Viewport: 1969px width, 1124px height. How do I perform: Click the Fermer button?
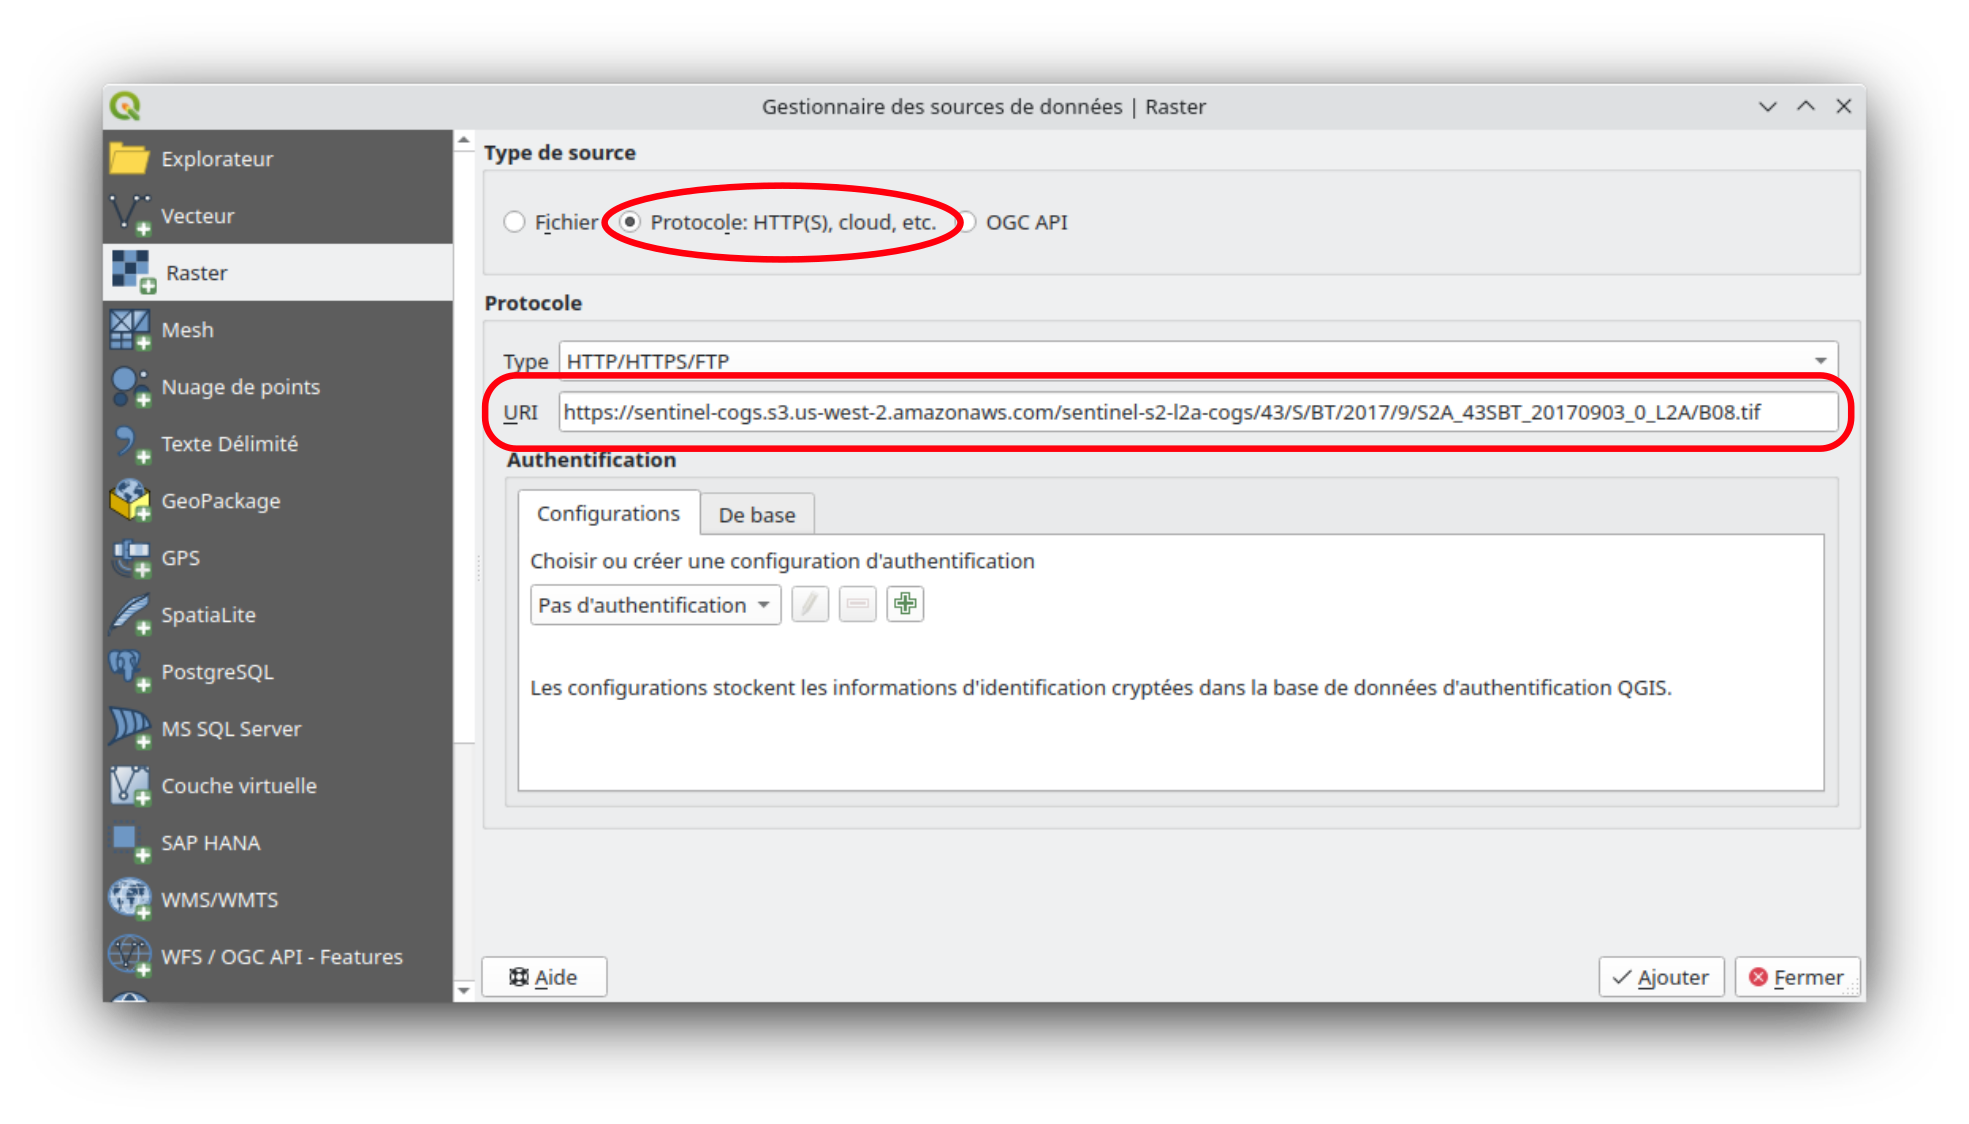(1797, 977)
